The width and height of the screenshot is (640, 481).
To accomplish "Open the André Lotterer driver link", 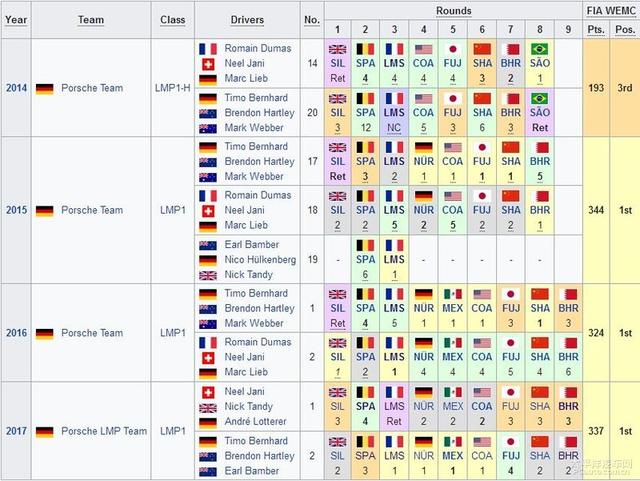I will pos(259,423).
